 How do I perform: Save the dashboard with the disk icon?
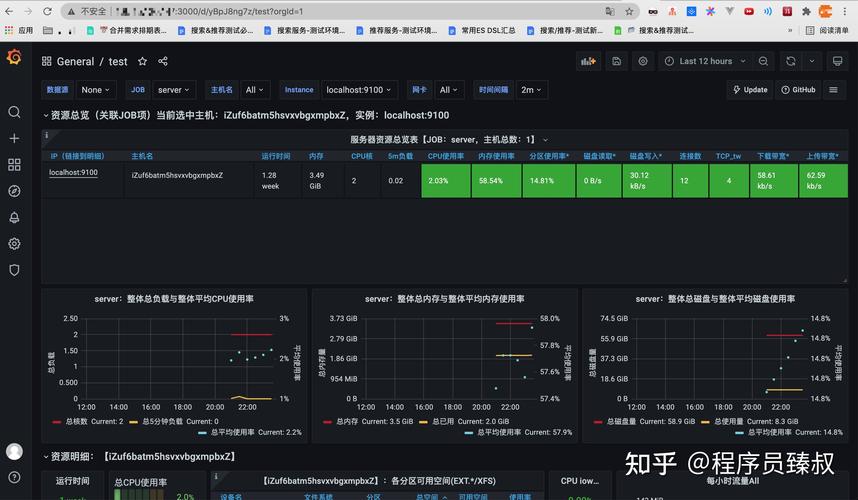pos(616,61)
